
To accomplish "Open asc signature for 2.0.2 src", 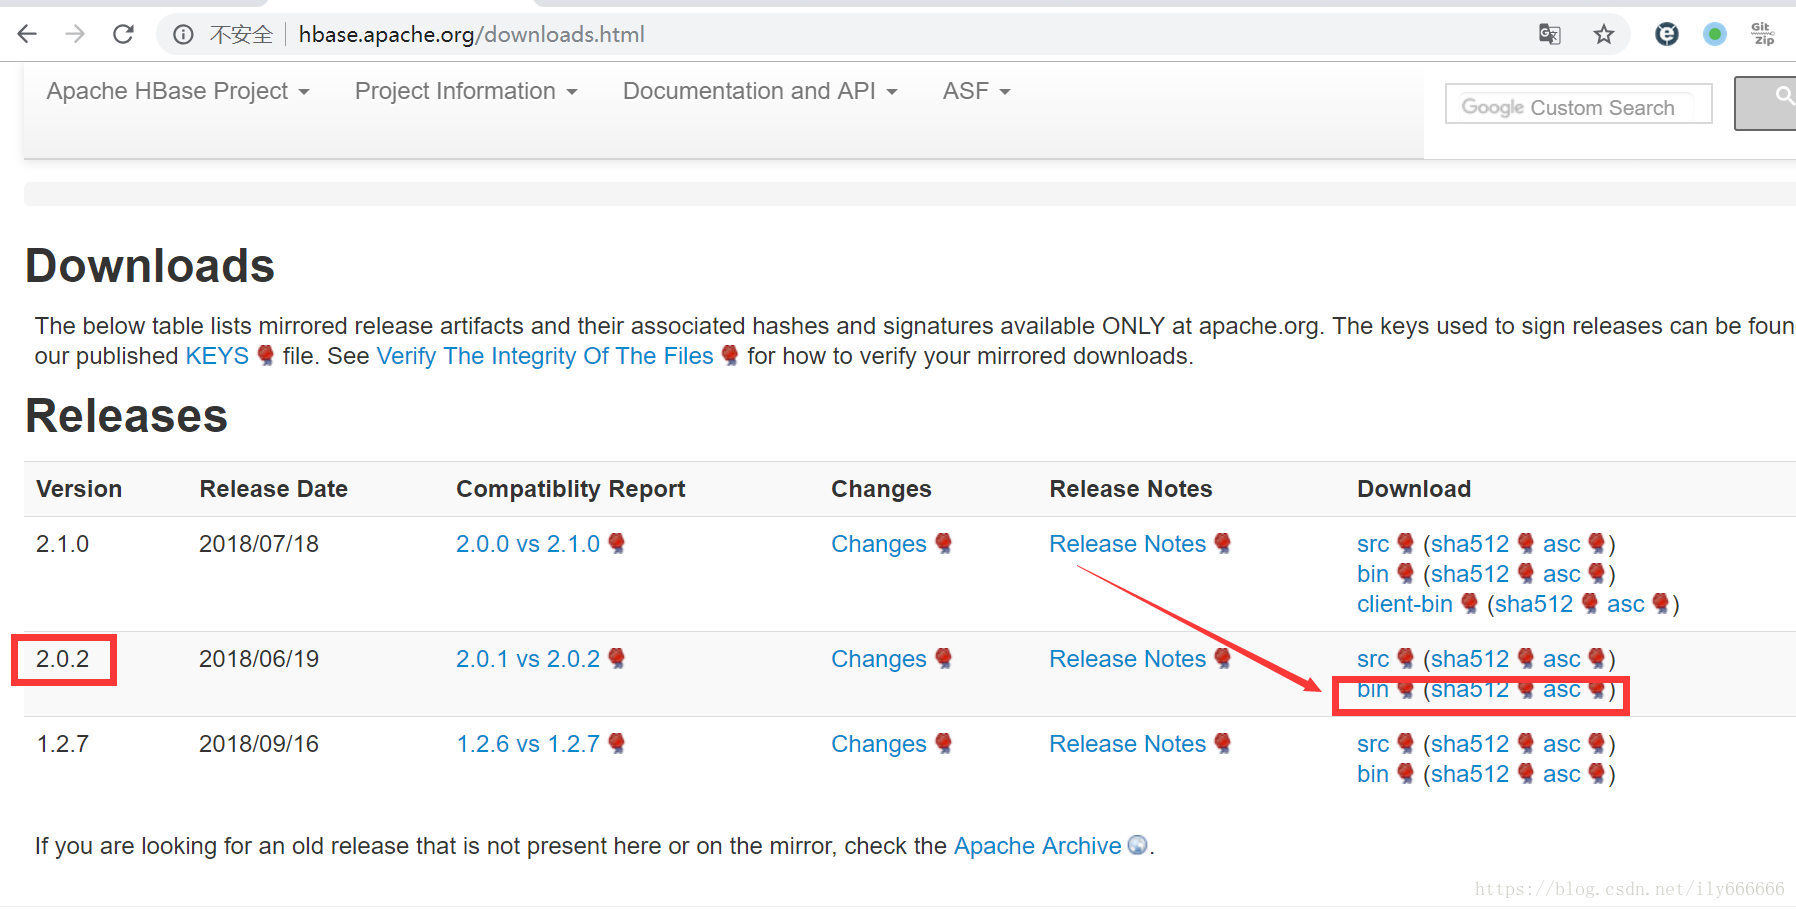I will click(x=1562, y=659).
